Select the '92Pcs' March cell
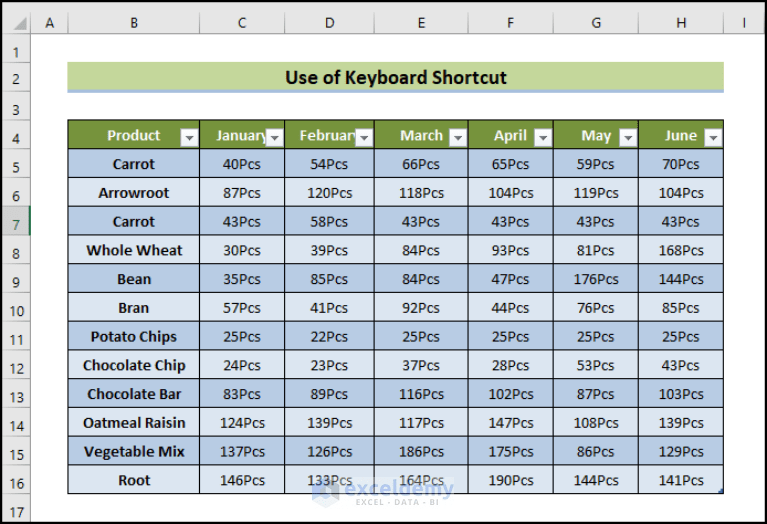This screenshot has height=524, width=767. pos(421,308)
